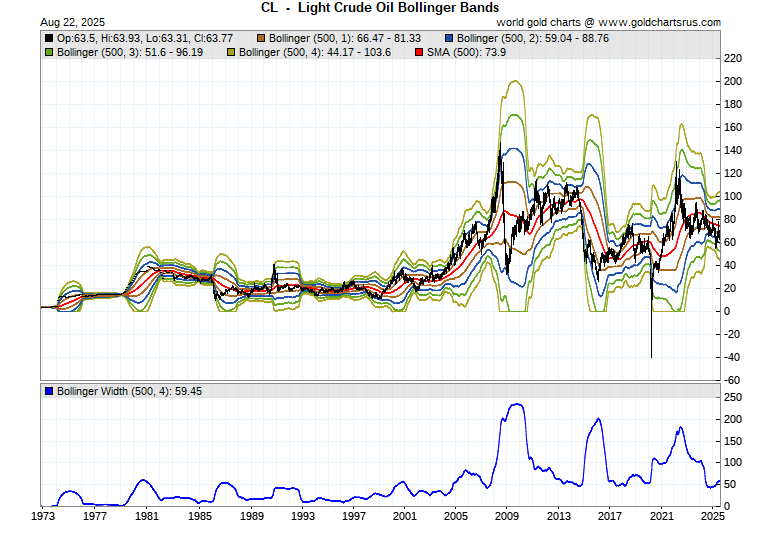Click the 80 label on the price axis
This screenshot has height=542, width=760.
click(x=730, y=219)
